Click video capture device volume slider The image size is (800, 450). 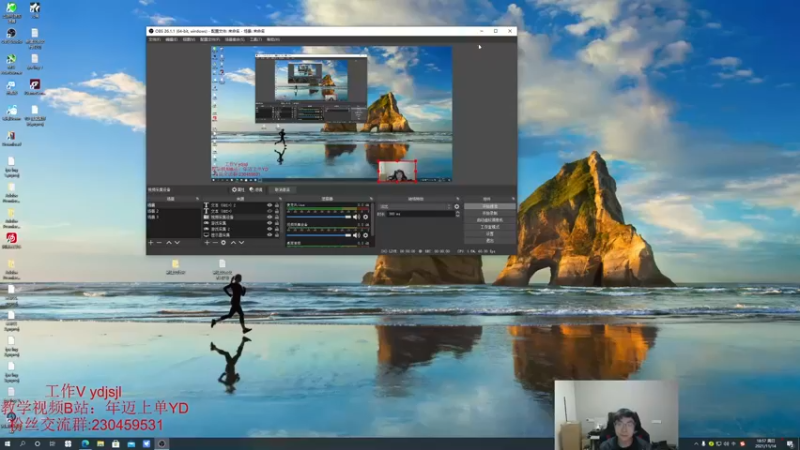point(319,235)
